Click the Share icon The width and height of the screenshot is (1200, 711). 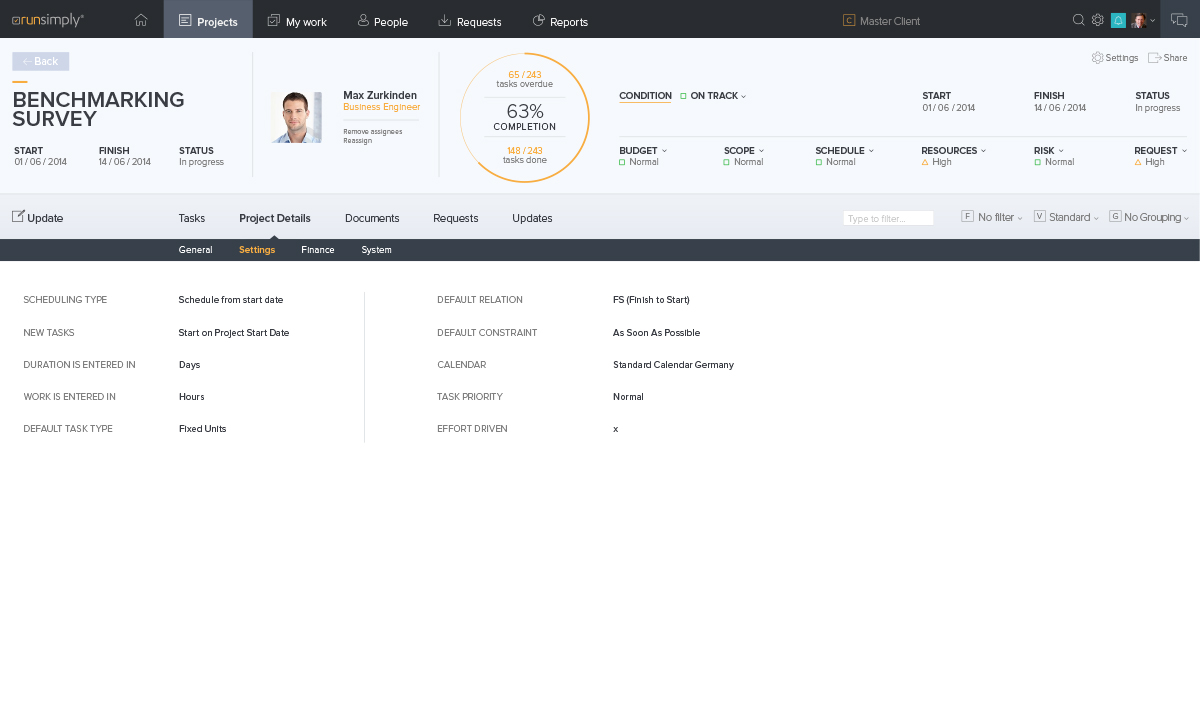point(1154,58)
